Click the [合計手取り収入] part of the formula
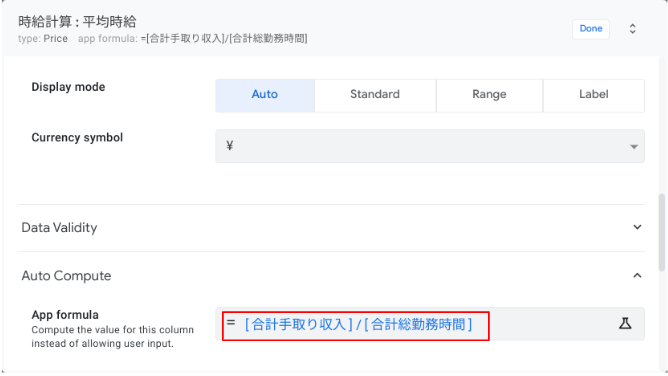This screenshot has height=376, width=668. (299, 325)
